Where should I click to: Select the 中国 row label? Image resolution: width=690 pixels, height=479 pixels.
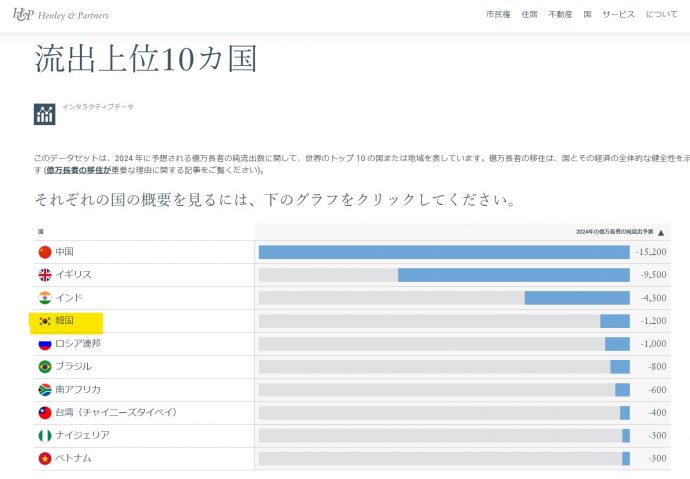[64, 252]
